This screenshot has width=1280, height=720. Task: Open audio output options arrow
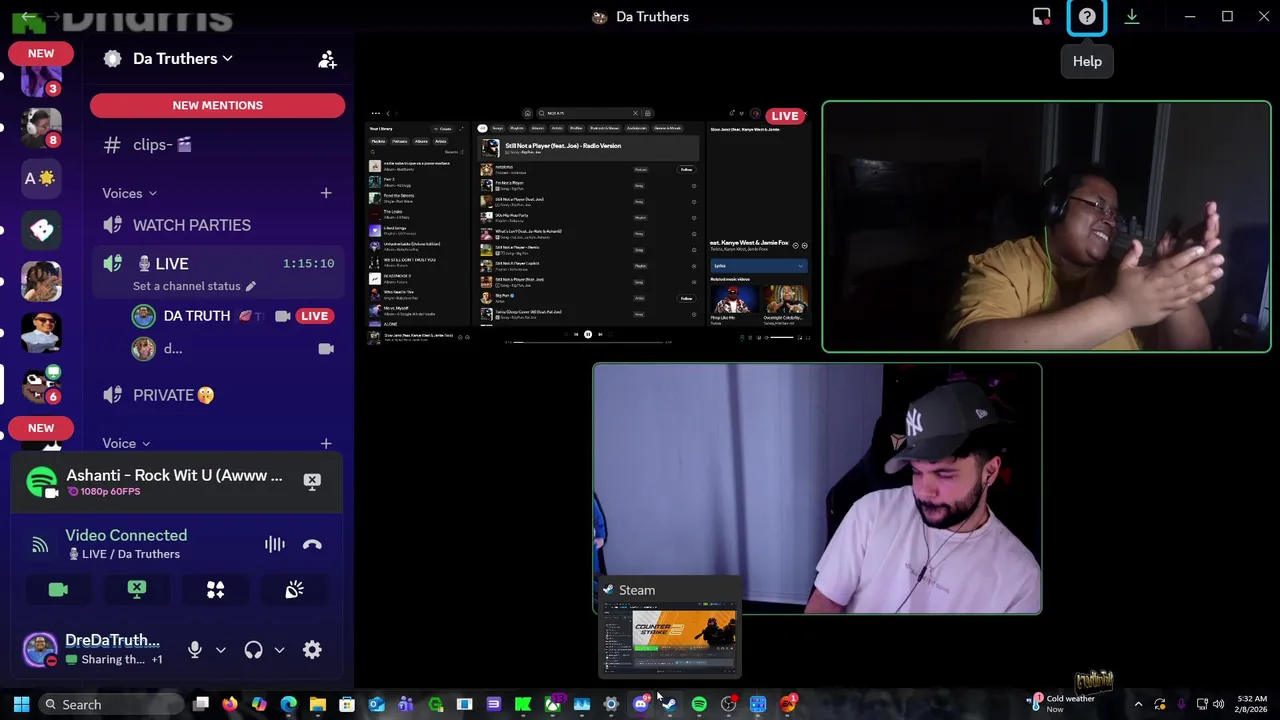tap(279, 650)
